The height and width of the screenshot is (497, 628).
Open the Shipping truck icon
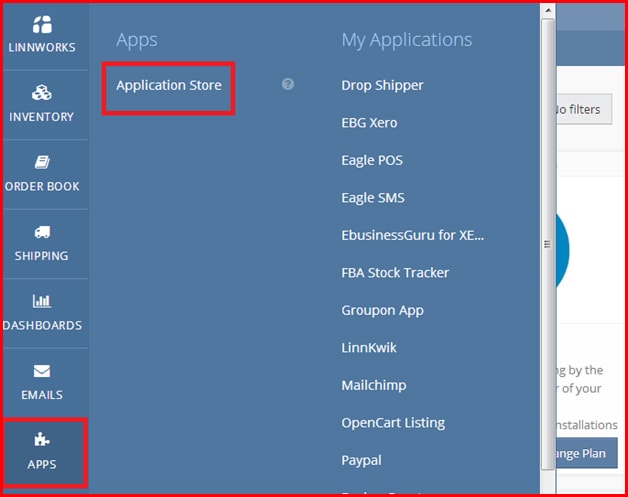coord(42,232)
